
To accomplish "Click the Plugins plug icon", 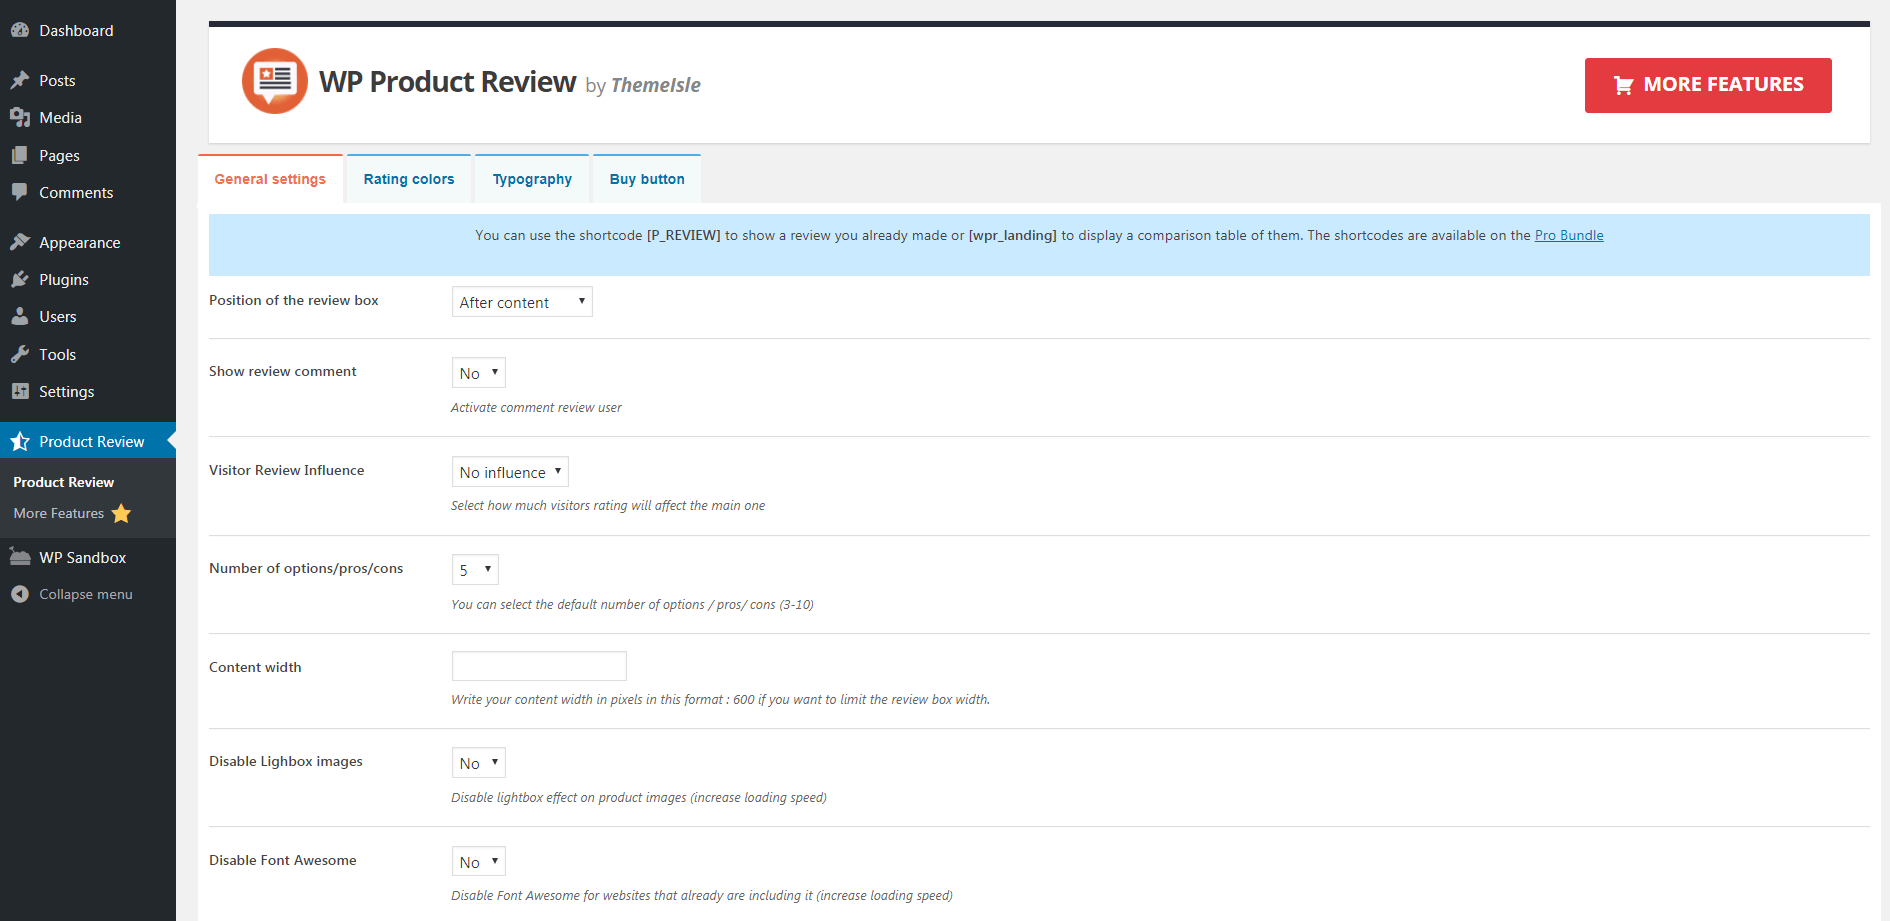I will 20,279.
